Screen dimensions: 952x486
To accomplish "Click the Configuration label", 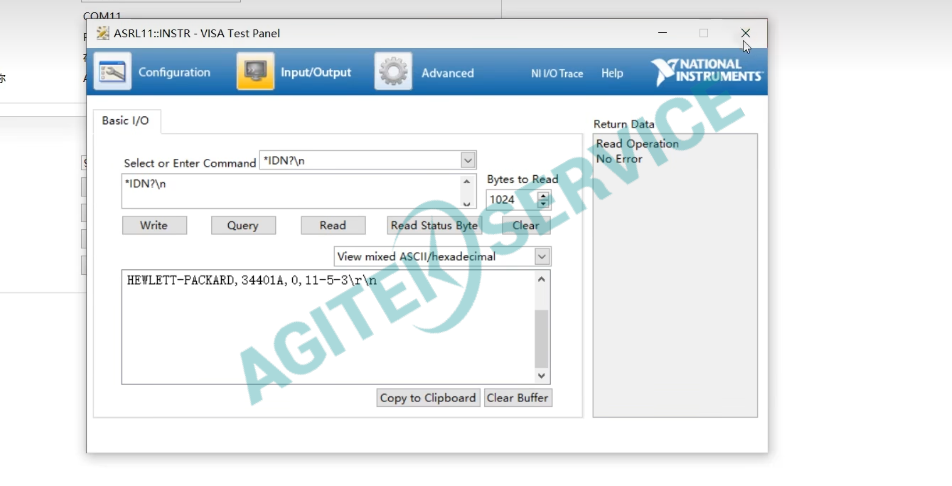I will point(174,72).
